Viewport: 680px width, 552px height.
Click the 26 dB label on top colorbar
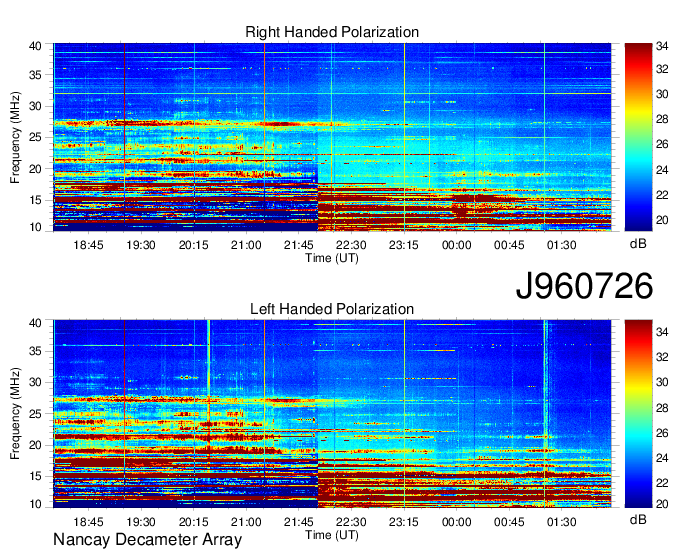click(x=662, y=145)
